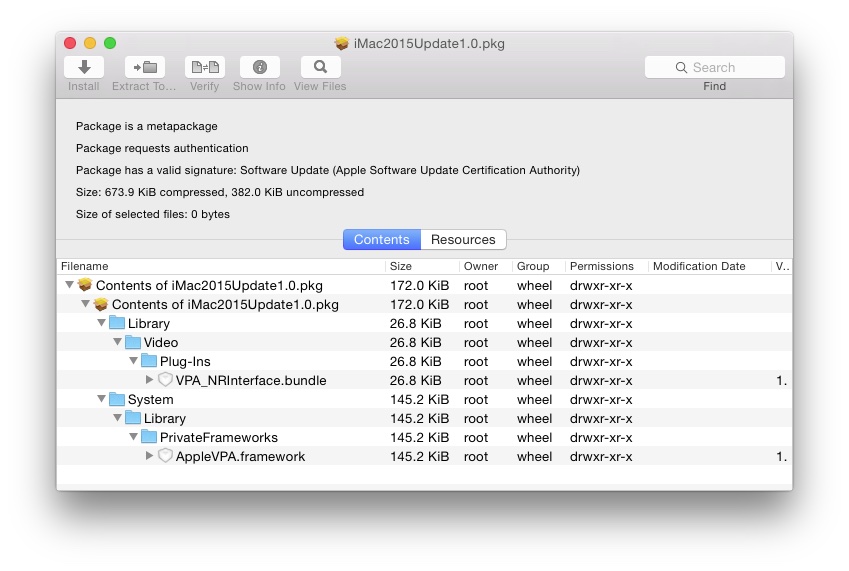Click the root owner of the Plug-Ins row
Viewport: 849px width, 571px height.
point(476,362)
